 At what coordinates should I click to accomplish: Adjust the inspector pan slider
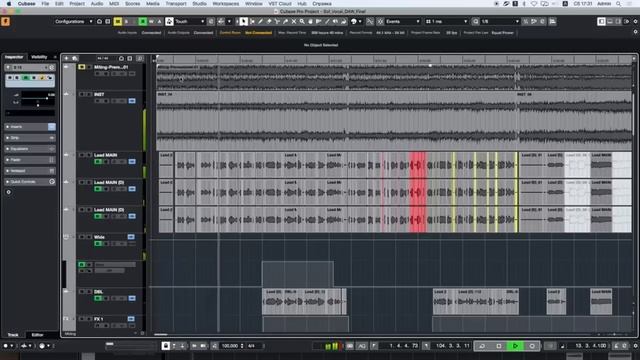pyautogui.click(x=38, y=105)
